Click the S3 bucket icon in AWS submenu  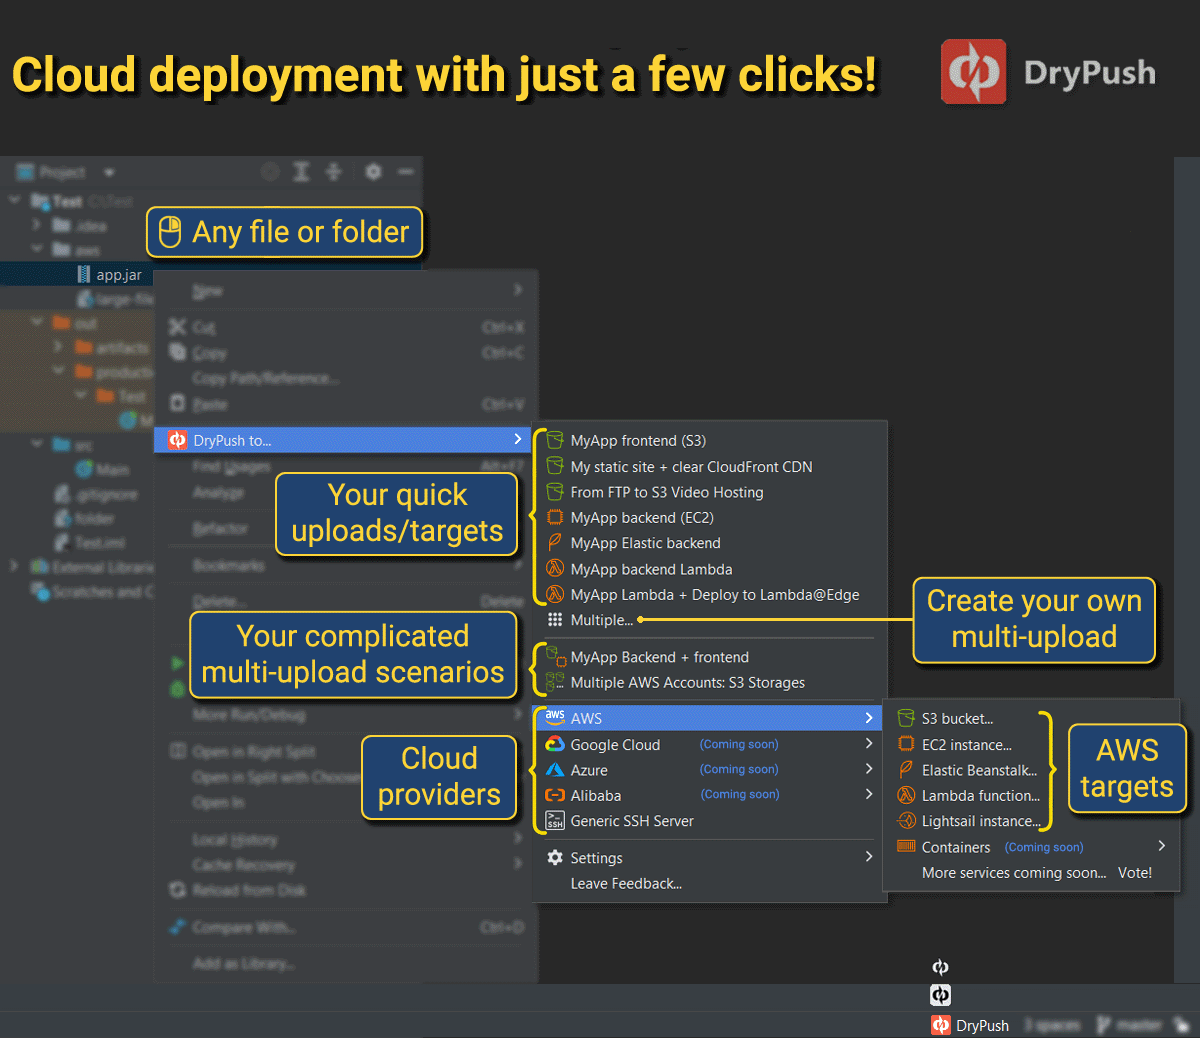tap(906, 718)
